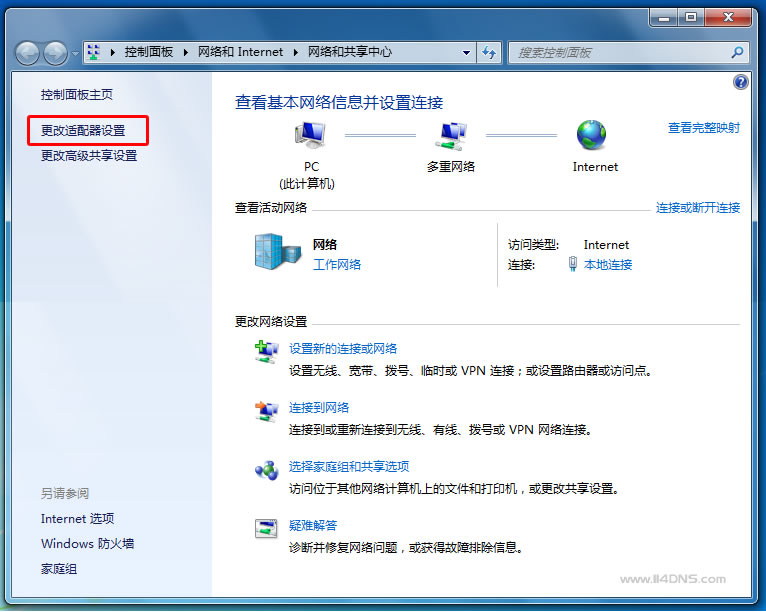Open the 连接或断开连接 link

(x=698, y=208)
